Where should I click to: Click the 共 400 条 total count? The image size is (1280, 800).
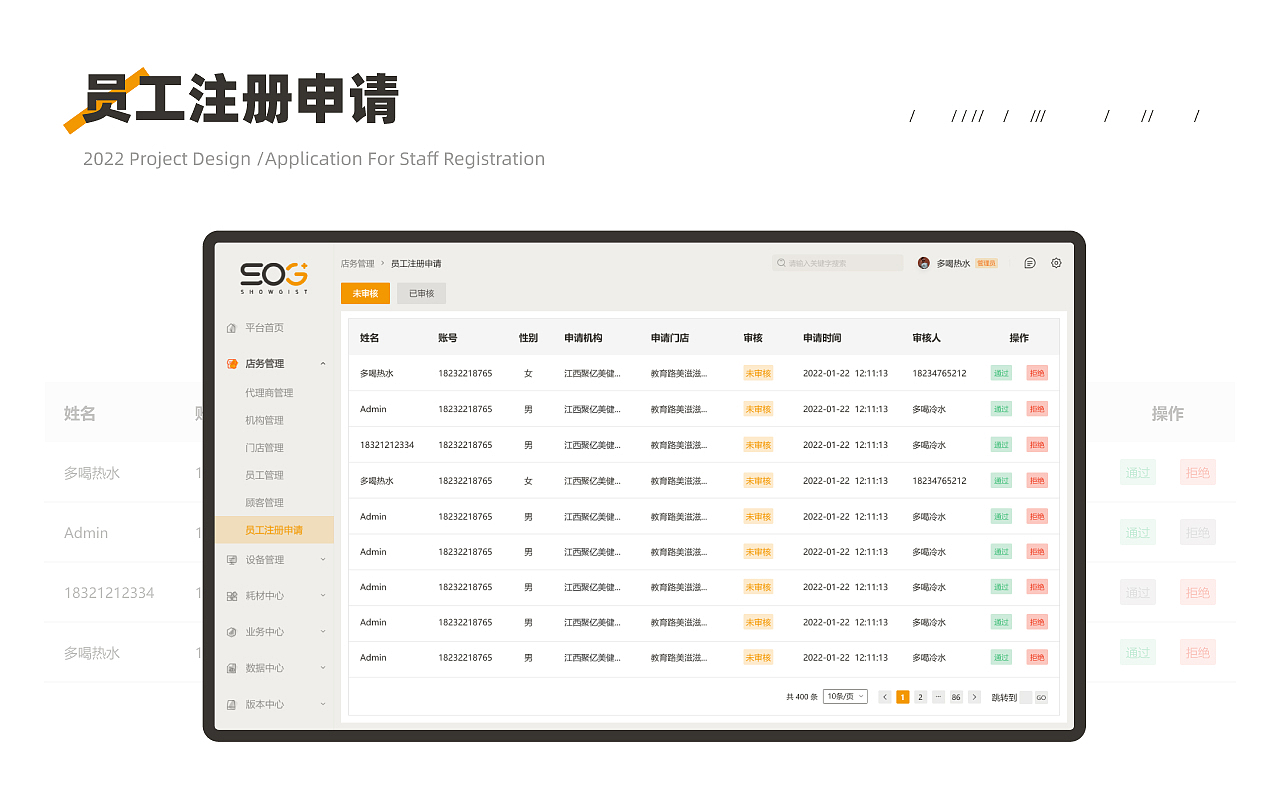[x=802, y=697]
